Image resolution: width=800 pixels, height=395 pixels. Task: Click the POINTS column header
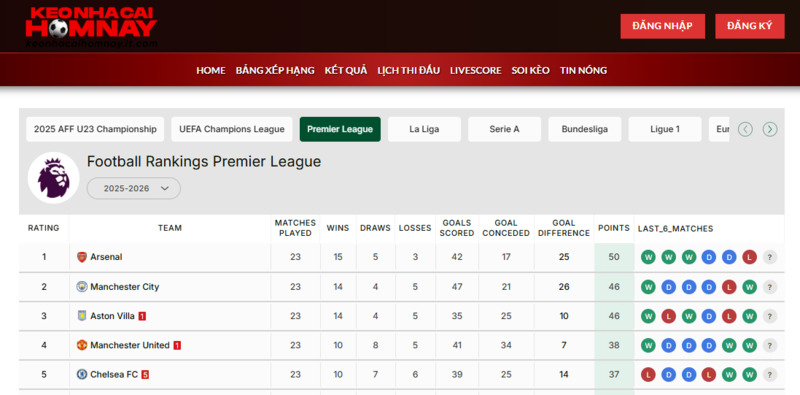click(x=614, y=228)
